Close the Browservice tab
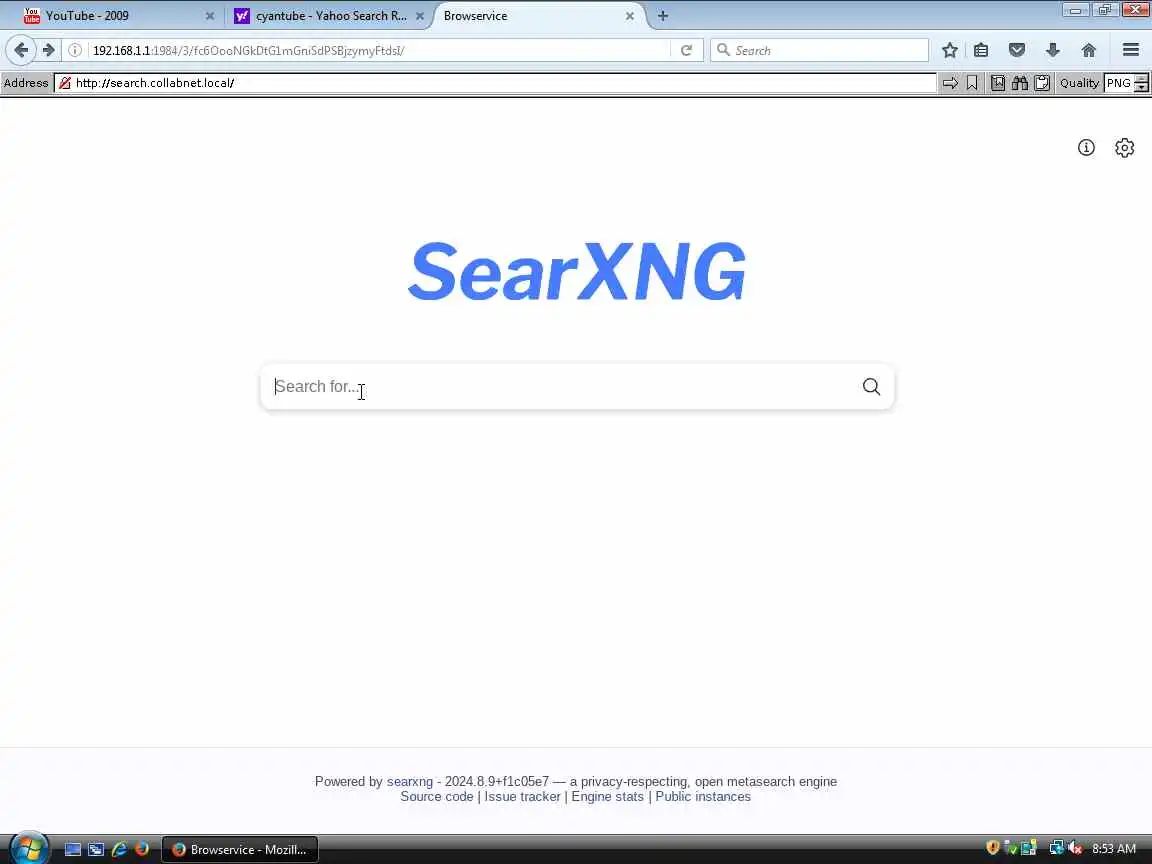Viewport: 1152px width, 864px height. (x=630, y=15)
